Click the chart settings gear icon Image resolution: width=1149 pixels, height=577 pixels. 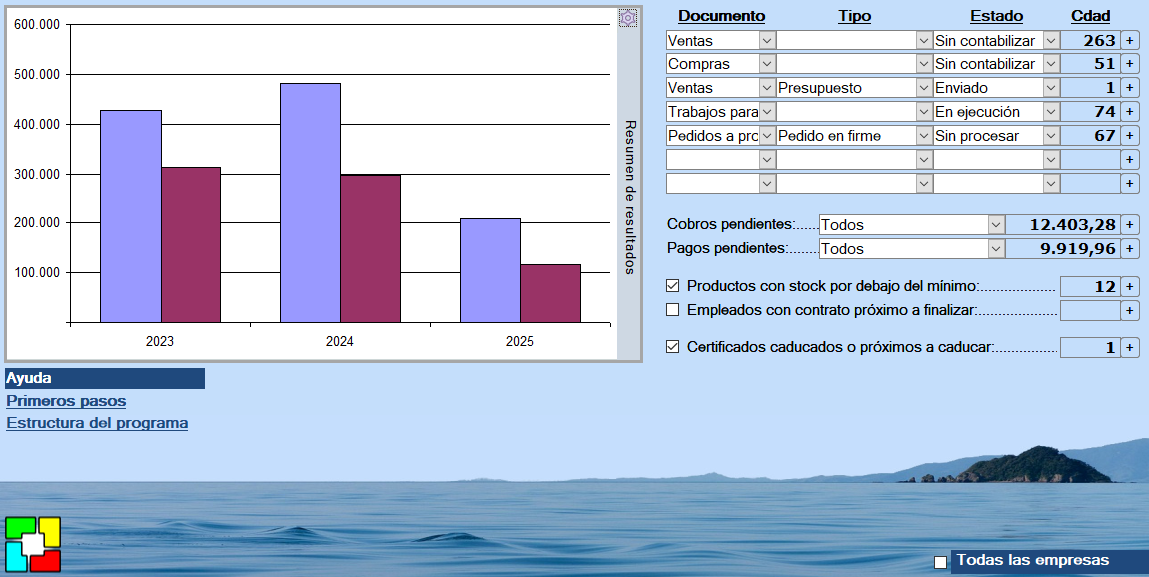point(627,18)
